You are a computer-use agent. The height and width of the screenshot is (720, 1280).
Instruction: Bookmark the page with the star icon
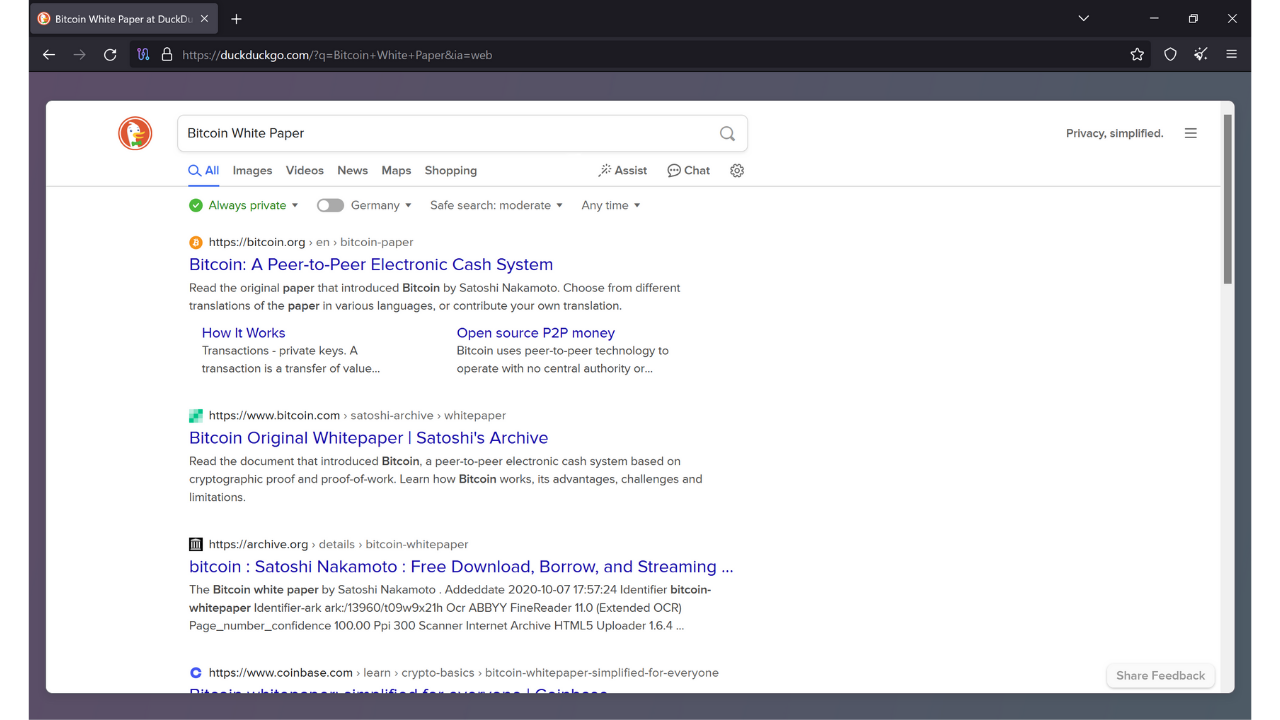[x=1137, y=55]
